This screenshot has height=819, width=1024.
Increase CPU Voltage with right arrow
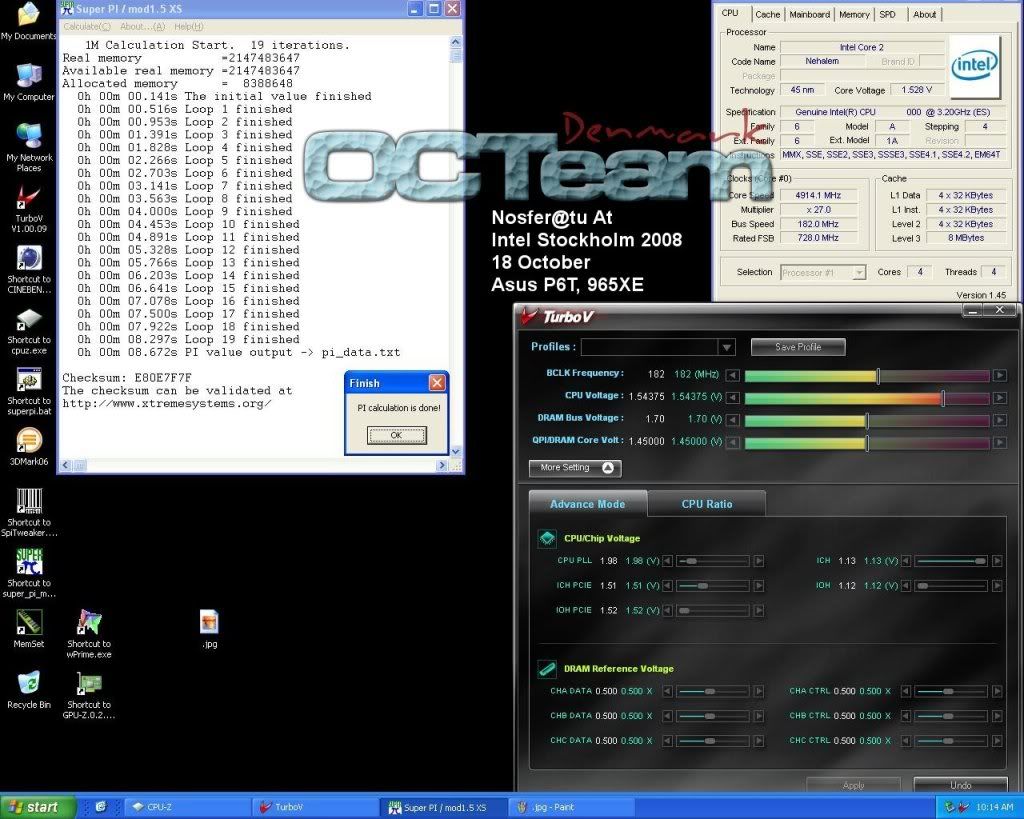[1000, 398]
